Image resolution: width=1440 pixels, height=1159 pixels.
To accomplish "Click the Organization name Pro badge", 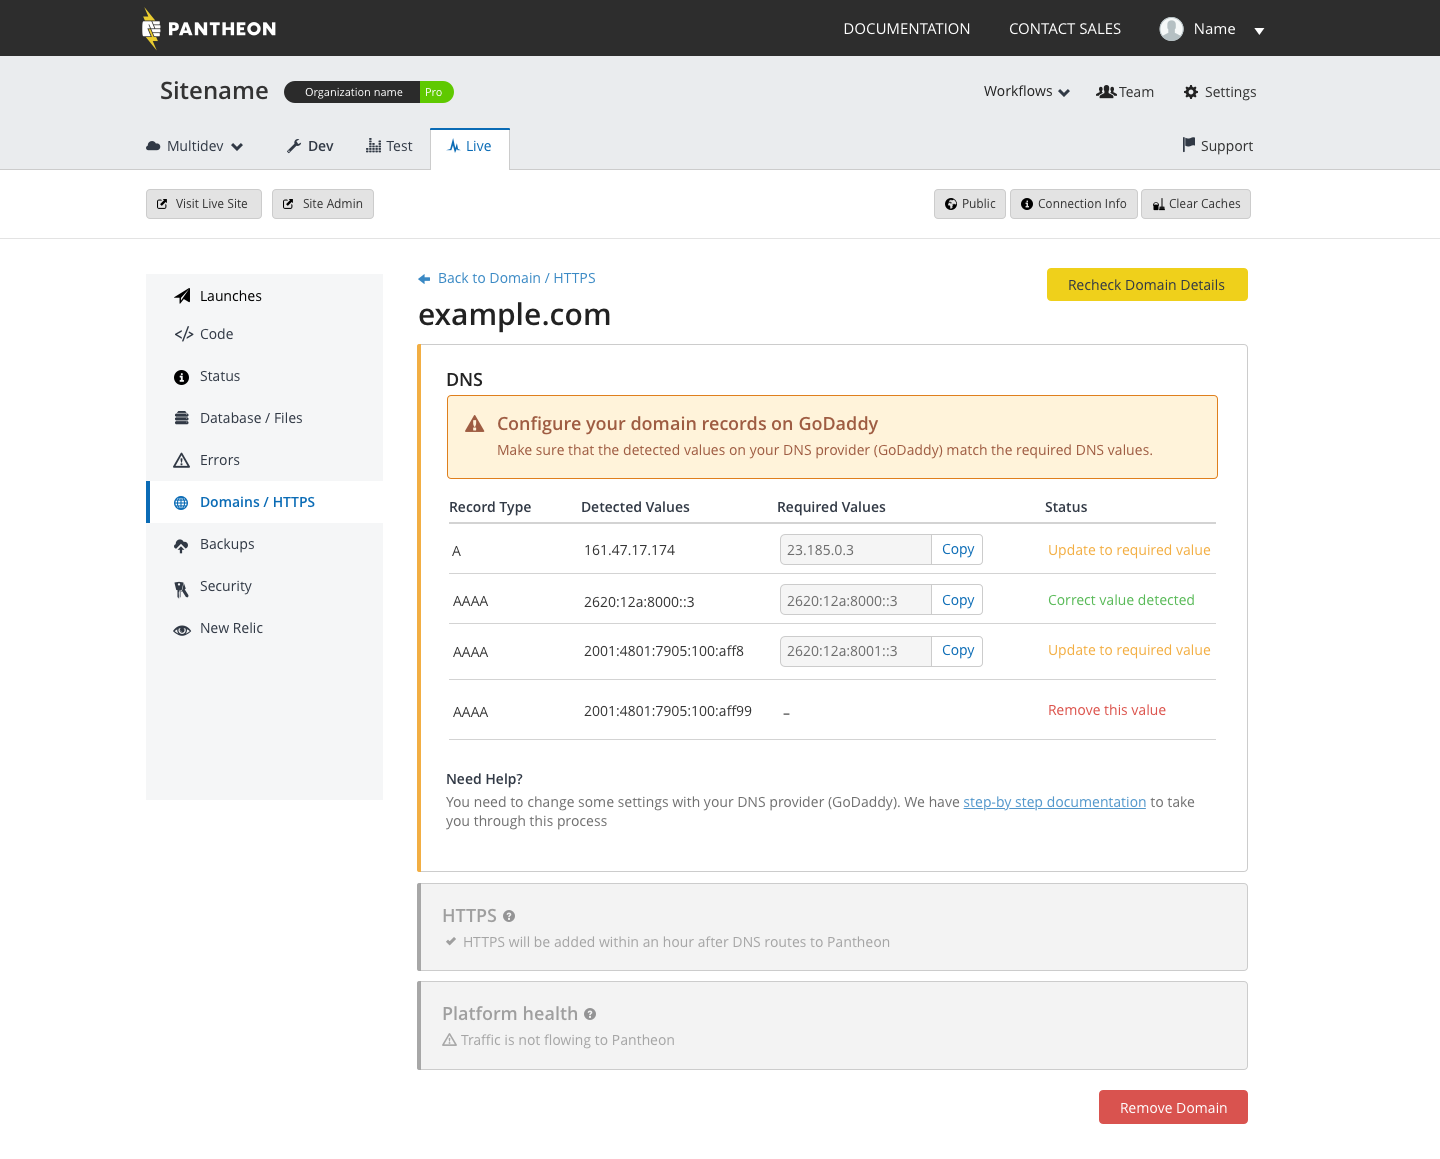I will point(369,92).
